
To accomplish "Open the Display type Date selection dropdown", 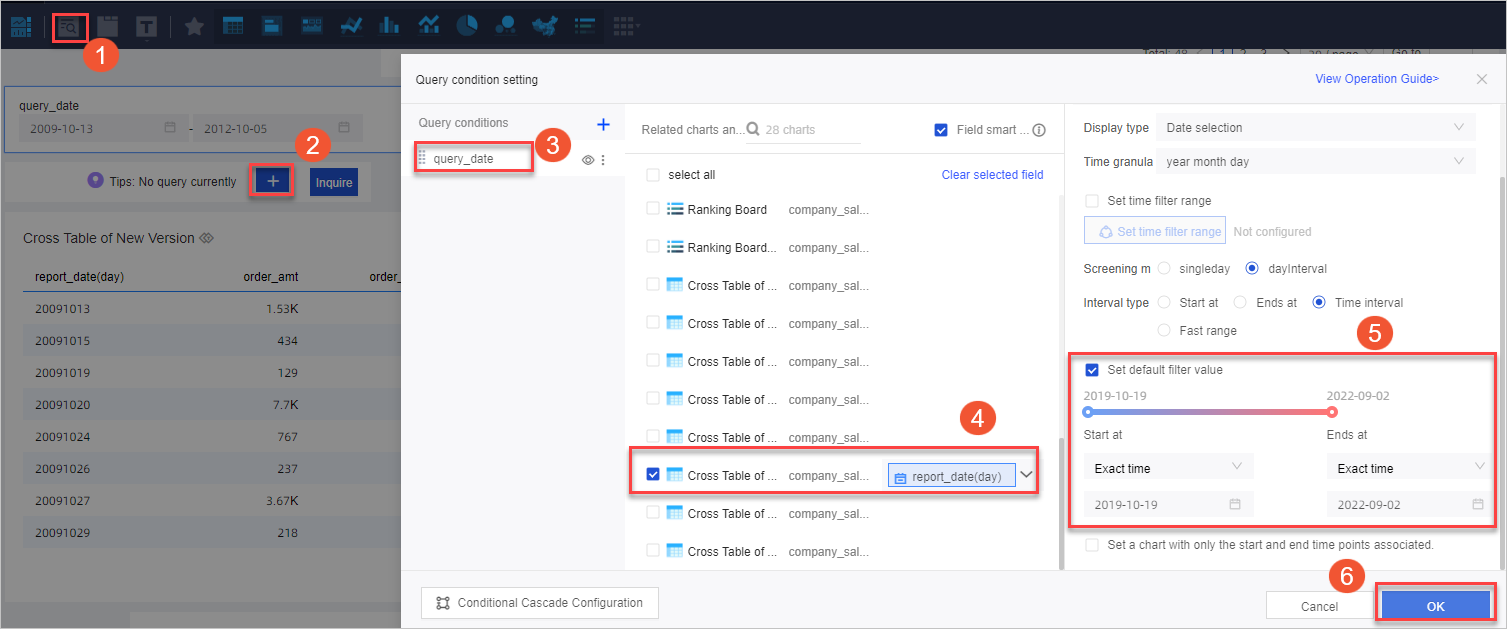I will (x=1315, y=128).
